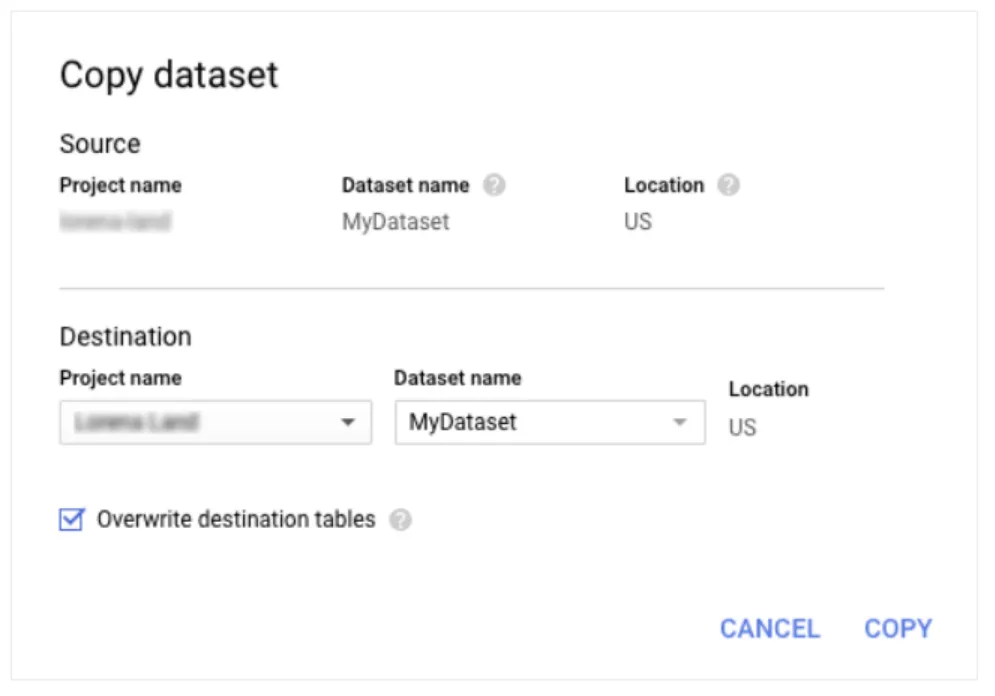The height and width of the screenshot is (696, 995).
Task: Click the arrow in destination Dataset name field
Action: pyautogui.click(x=680, y=422)
